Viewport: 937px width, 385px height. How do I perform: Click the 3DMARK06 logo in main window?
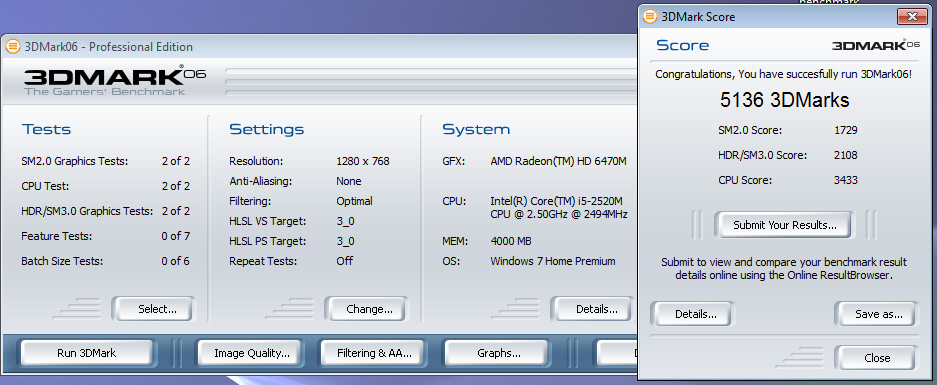pyautogui.click(x=115, y=80)
